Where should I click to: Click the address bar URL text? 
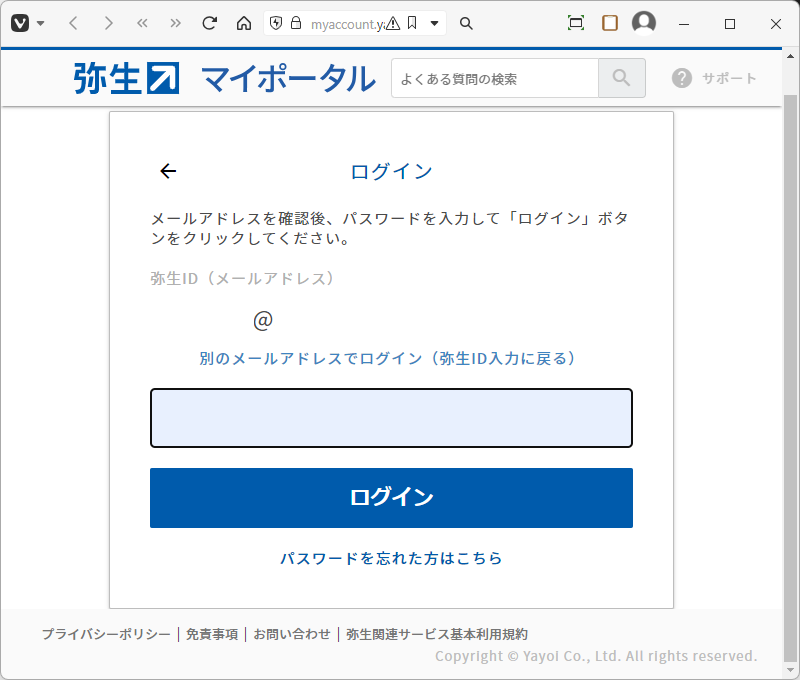(x=347, y=24)
